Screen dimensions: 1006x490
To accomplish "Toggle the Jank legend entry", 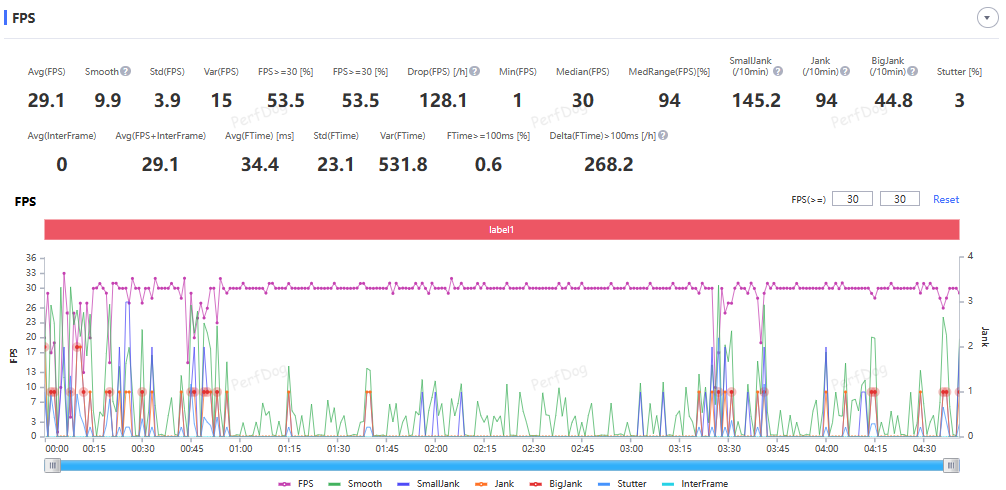I will click(496, 483).
